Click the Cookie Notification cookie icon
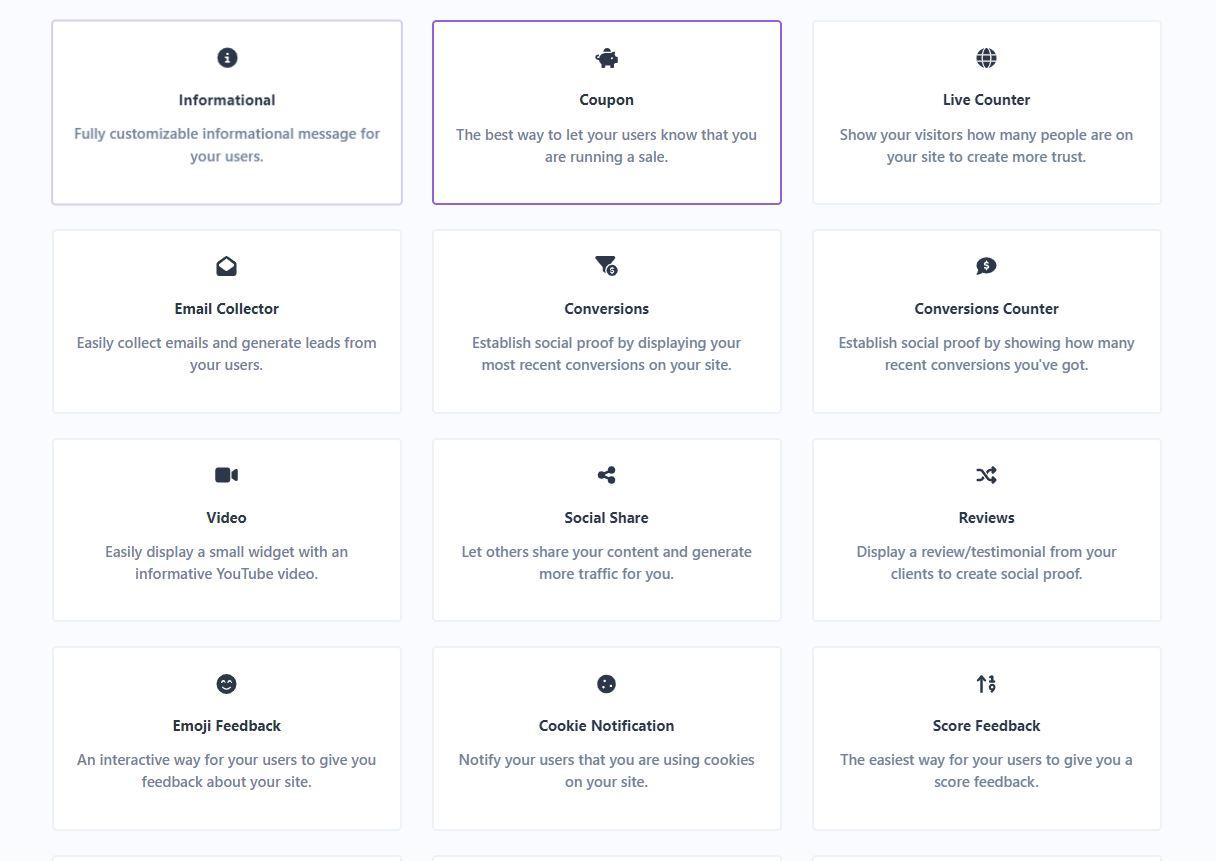This screenshot has height=861, width=1216. click(606, 684)
